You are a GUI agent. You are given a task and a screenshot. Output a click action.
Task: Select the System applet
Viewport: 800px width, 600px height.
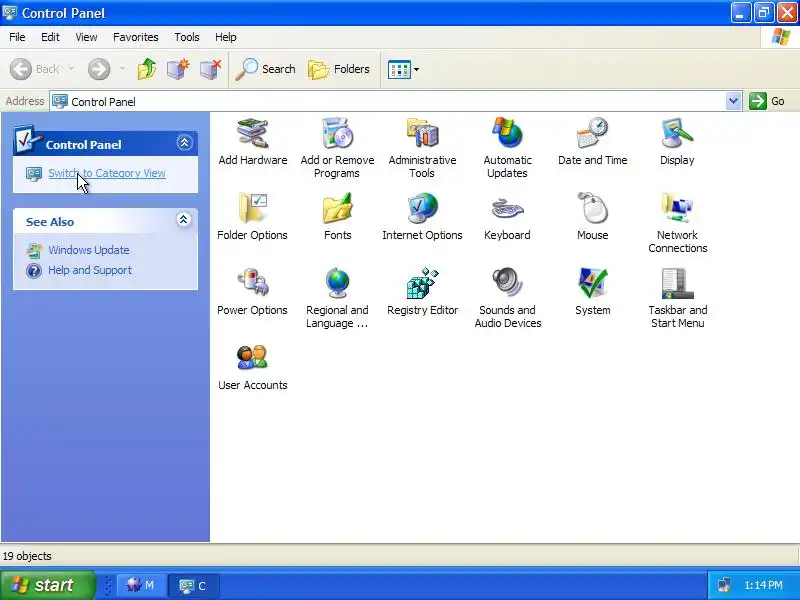[x=592, y=292]
